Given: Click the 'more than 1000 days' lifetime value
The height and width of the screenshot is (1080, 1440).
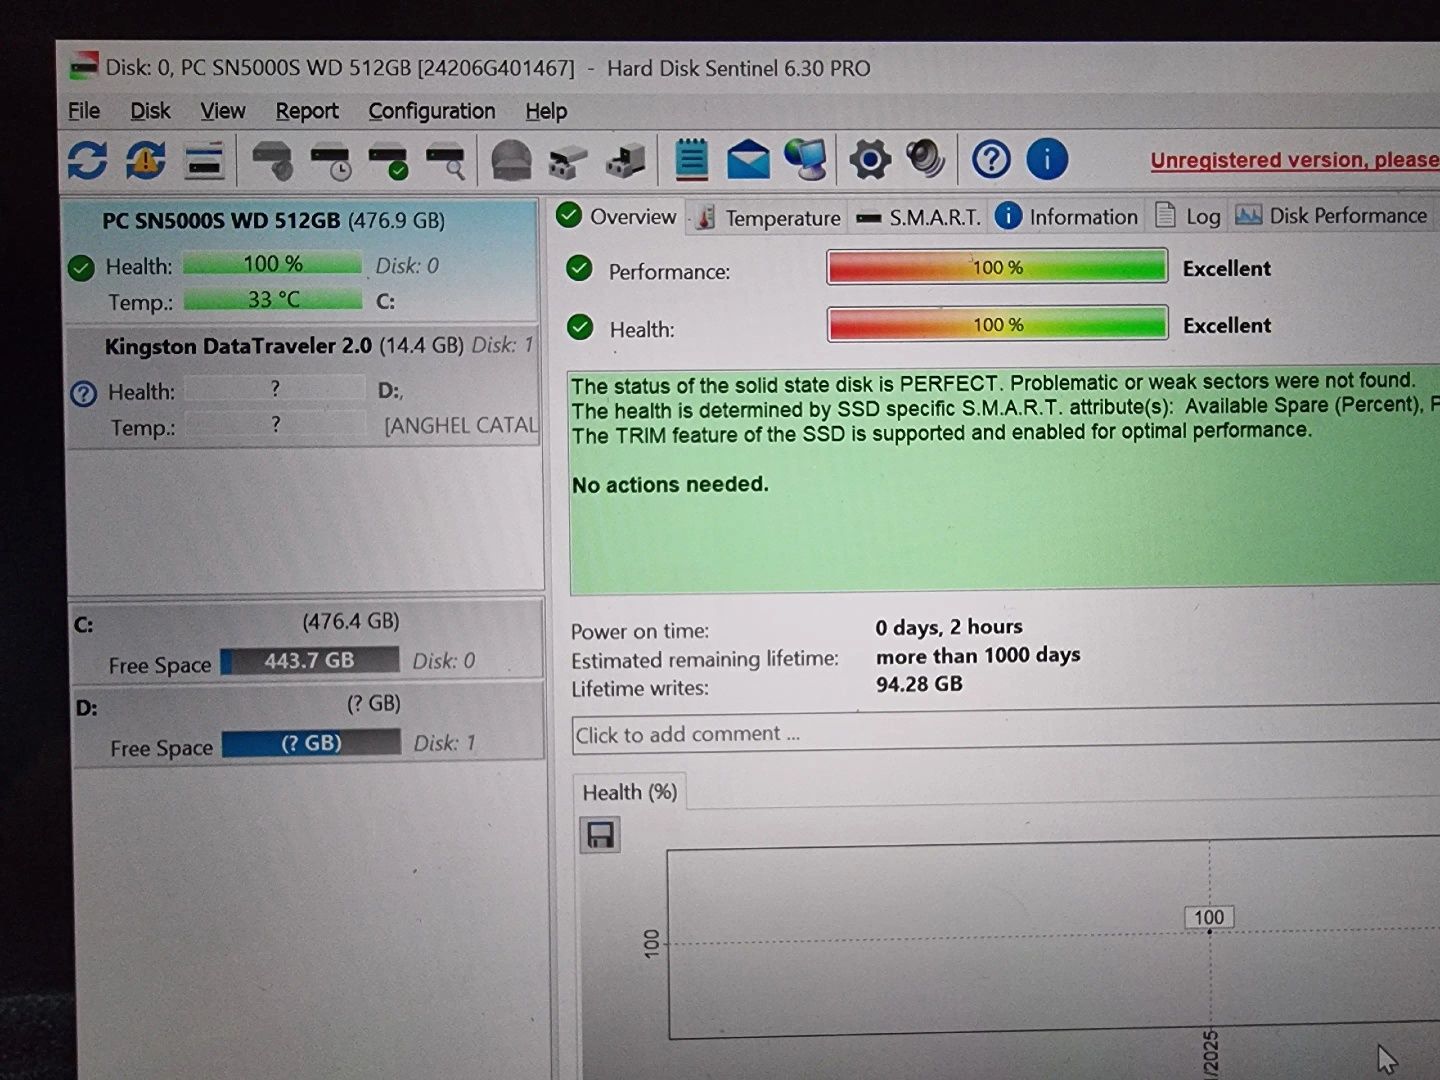Looking at the screenshot, I should pos(978,656).
